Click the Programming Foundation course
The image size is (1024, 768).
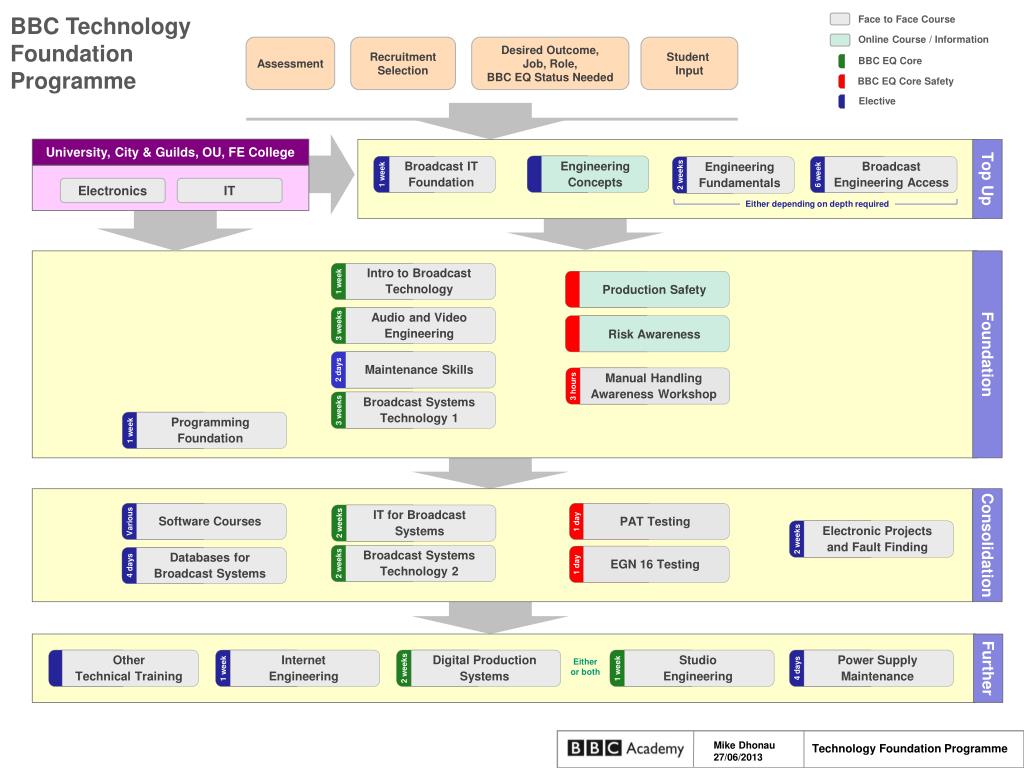pyautogui.click(x=204, y=430)
